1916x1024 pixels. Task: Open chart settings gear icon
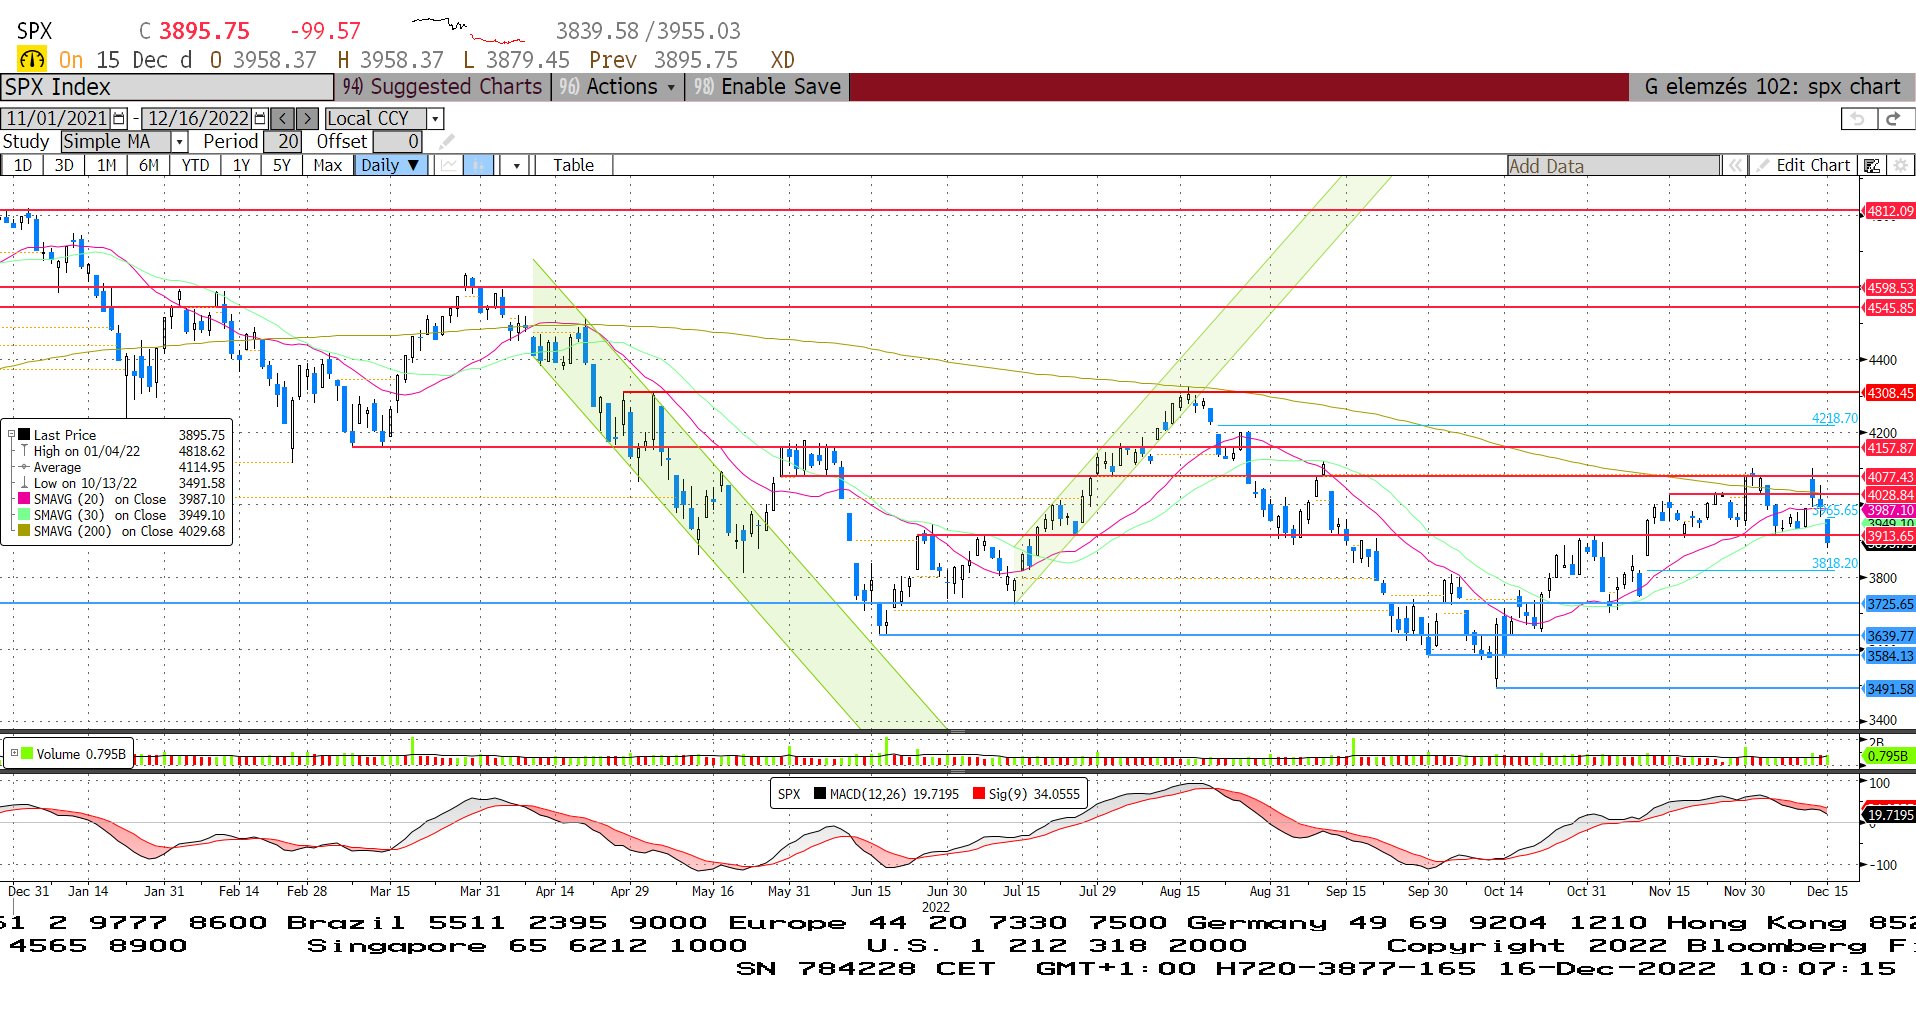tap(1900, 165)
